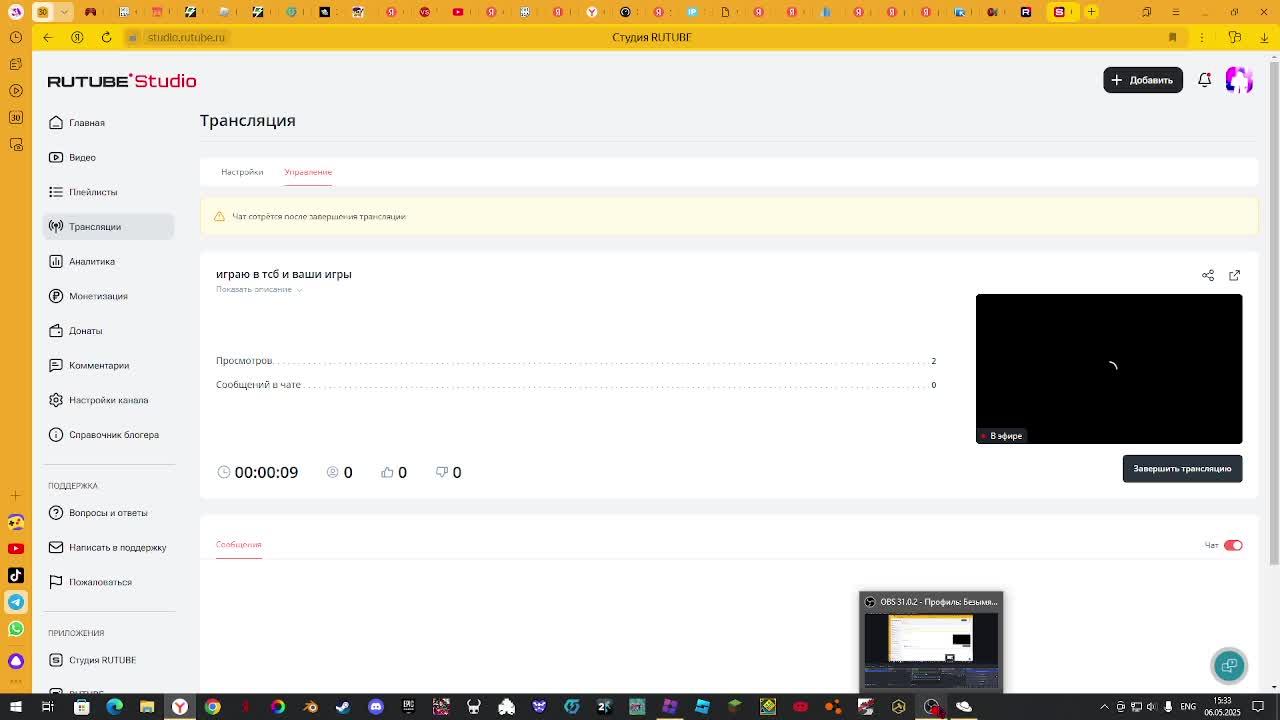The image size is (1280, 720).
Task: Open the support chat floating button
Action: [x=1229, y=665]
